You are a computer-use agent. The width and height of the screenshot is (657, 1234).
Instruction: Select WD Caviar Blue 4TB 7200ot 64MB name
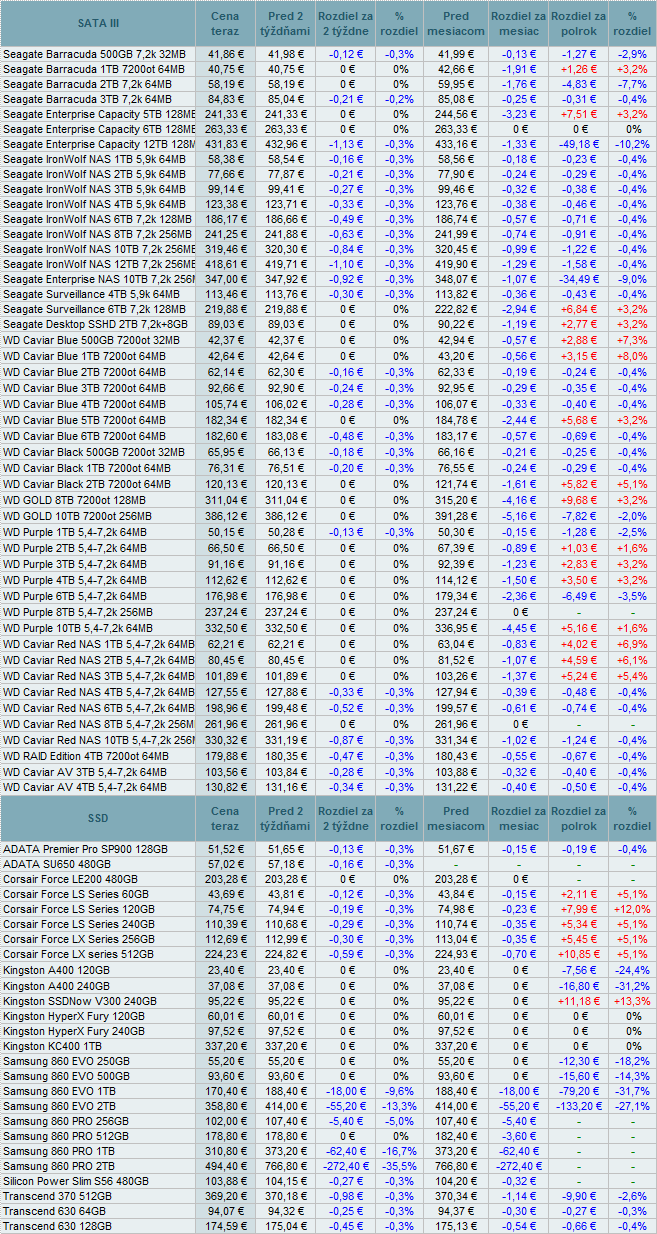click(x=84, y=405)
